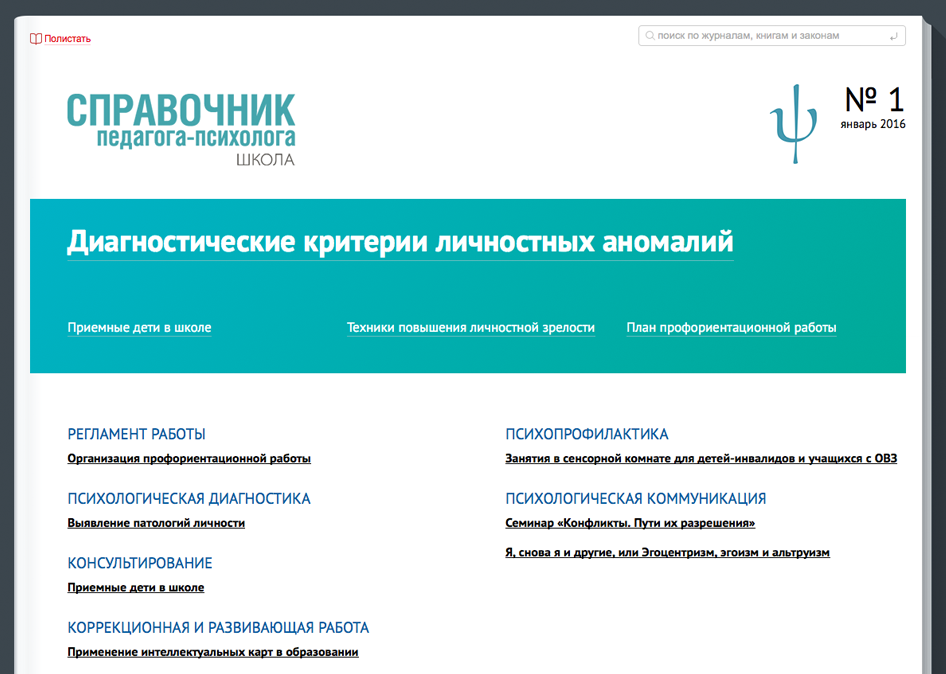The height and width of the screenshot is (674, 946).
Task: Open Техники повышения личностной зрелости link
Action: tap(471, 328)
